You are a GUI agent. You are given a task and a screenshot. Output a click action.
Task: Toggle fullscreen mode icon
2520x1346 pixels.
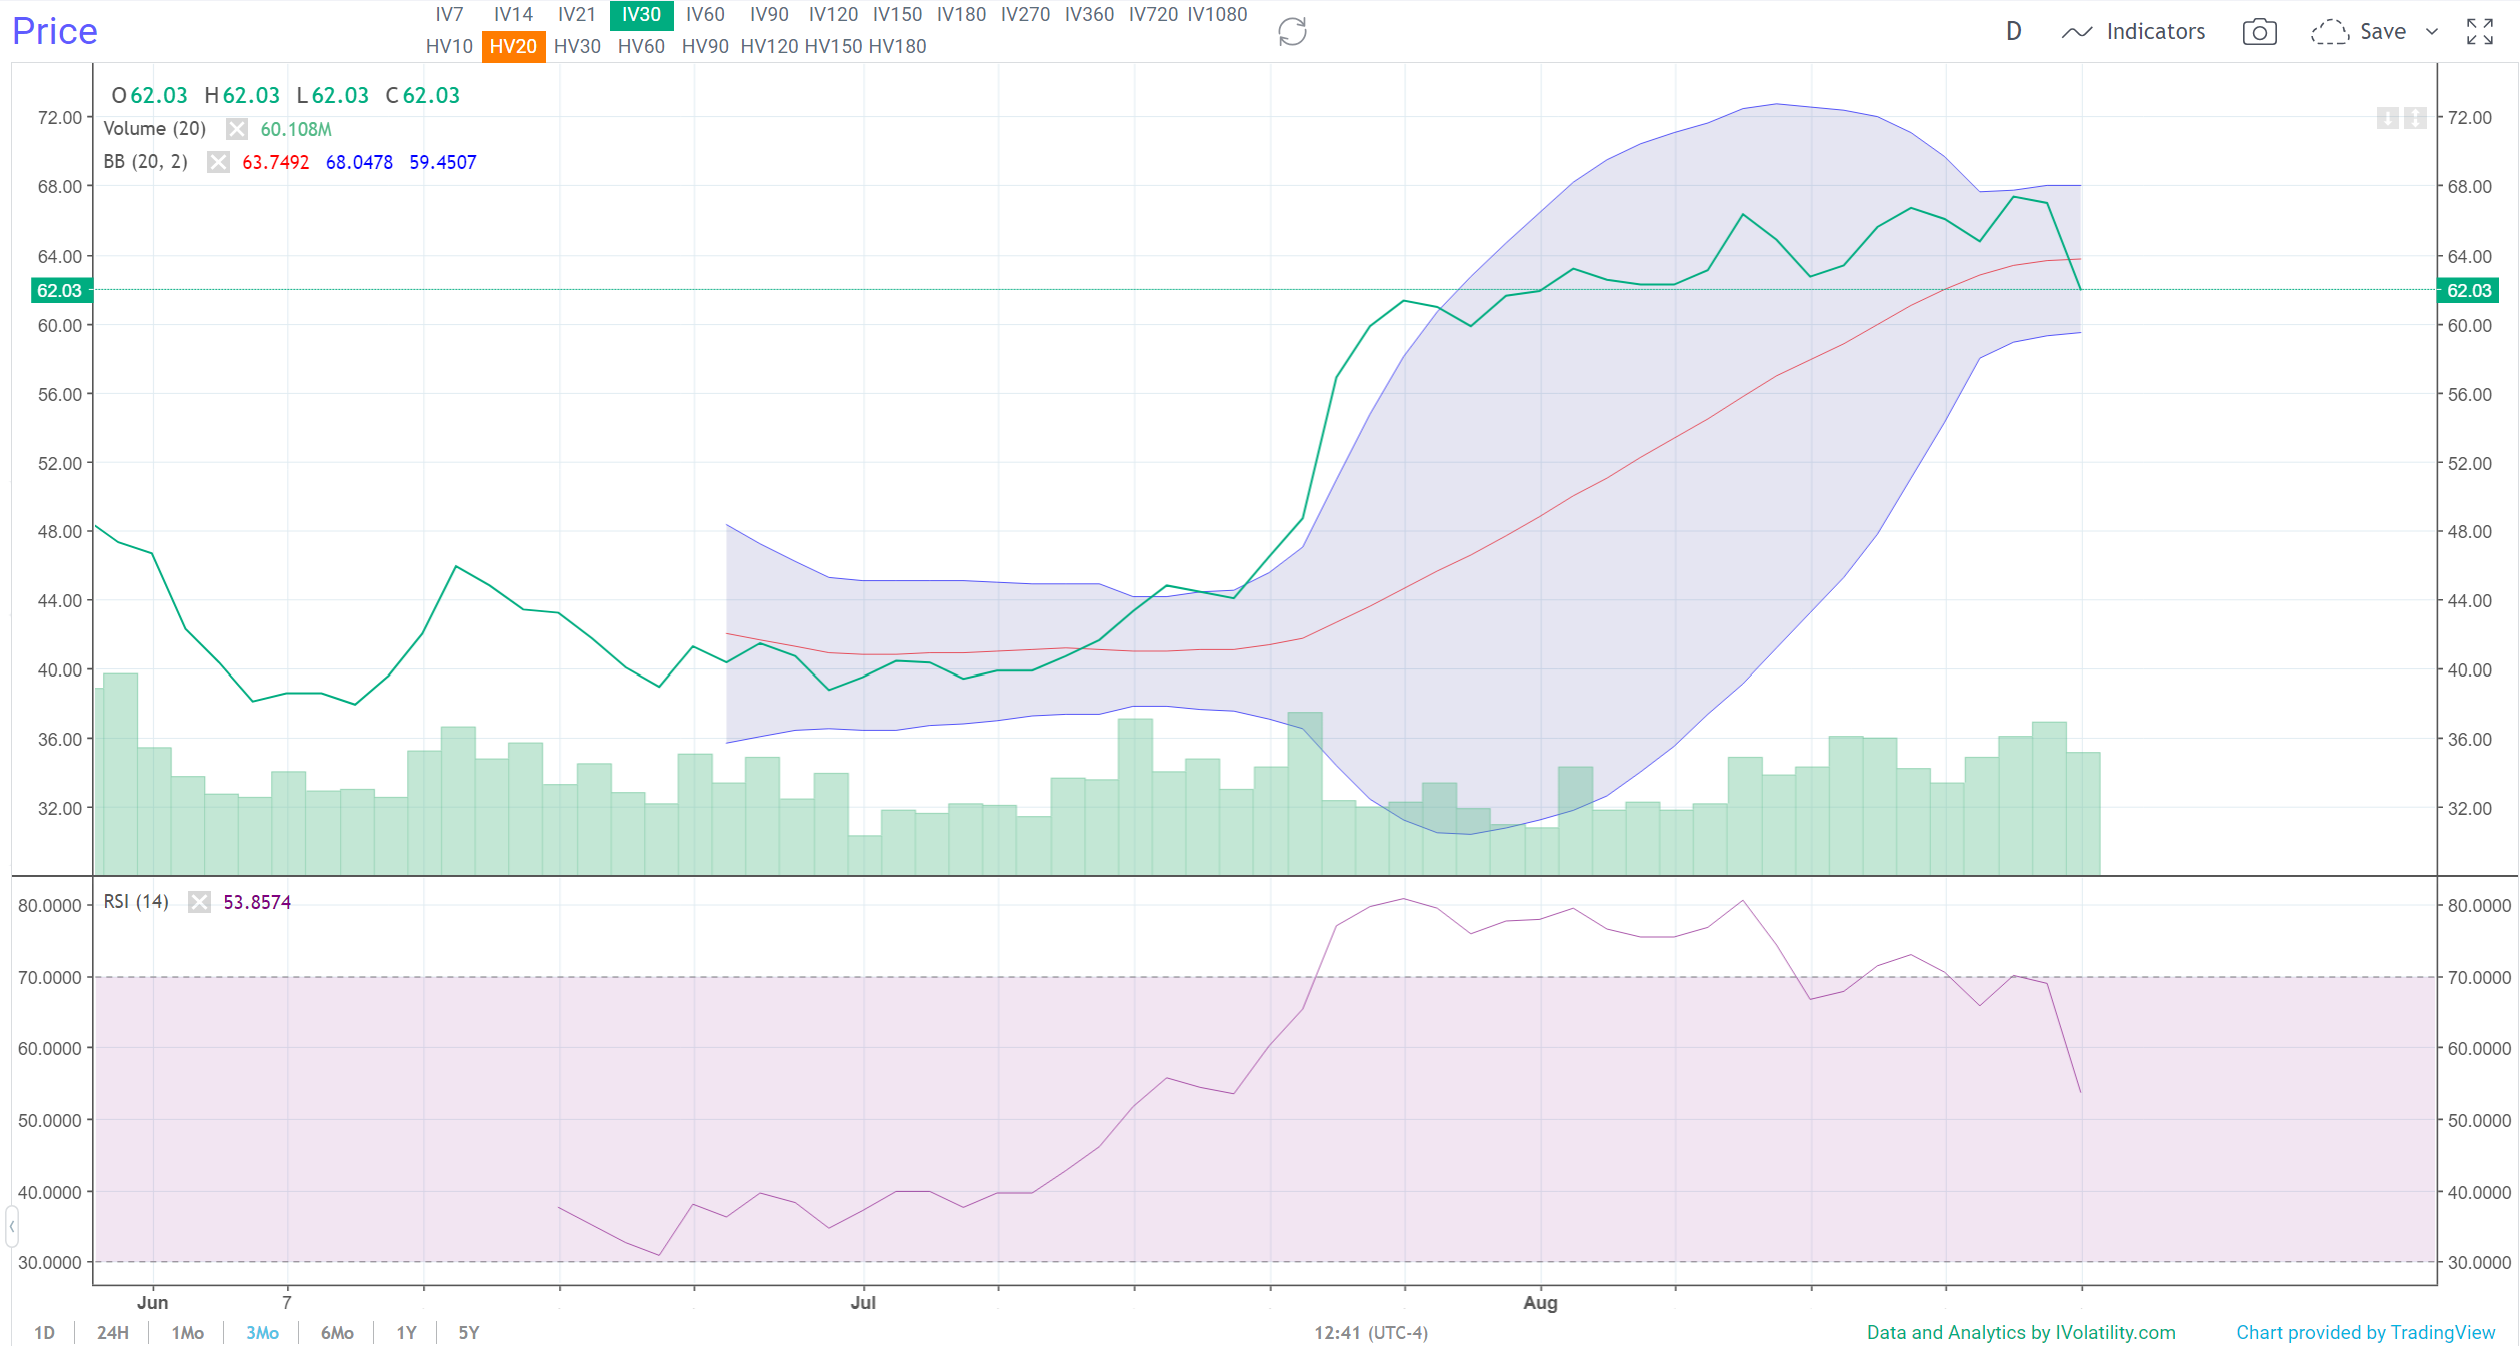click(x=2479, y=32)
